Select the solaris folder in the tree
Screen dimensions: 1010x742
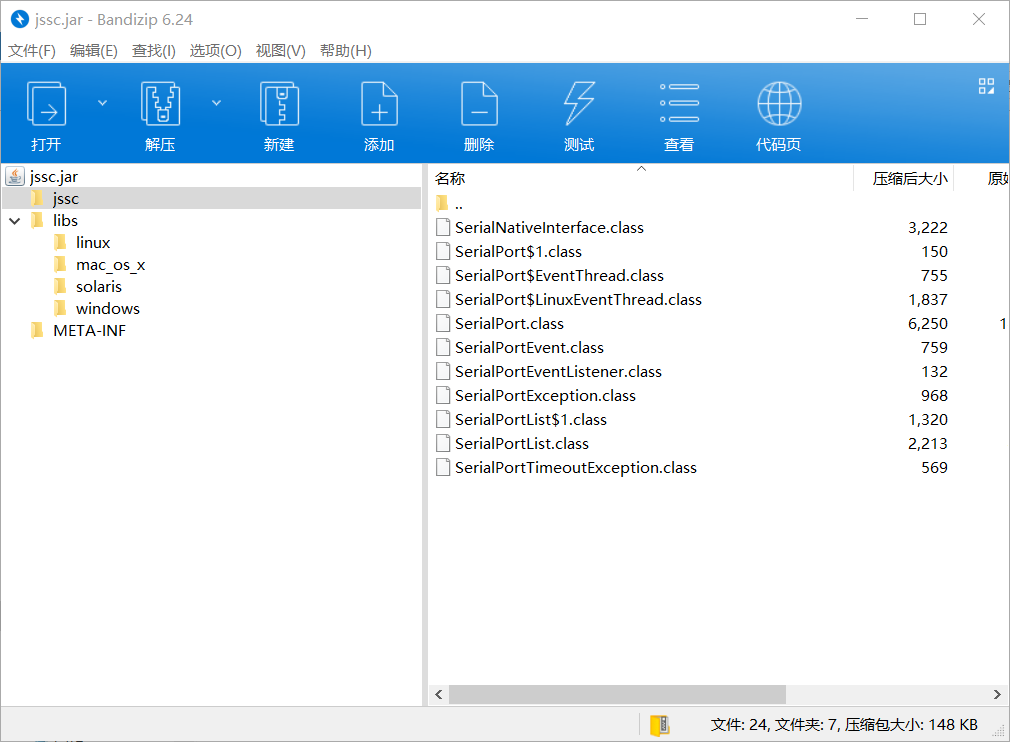tap(99, 287)
